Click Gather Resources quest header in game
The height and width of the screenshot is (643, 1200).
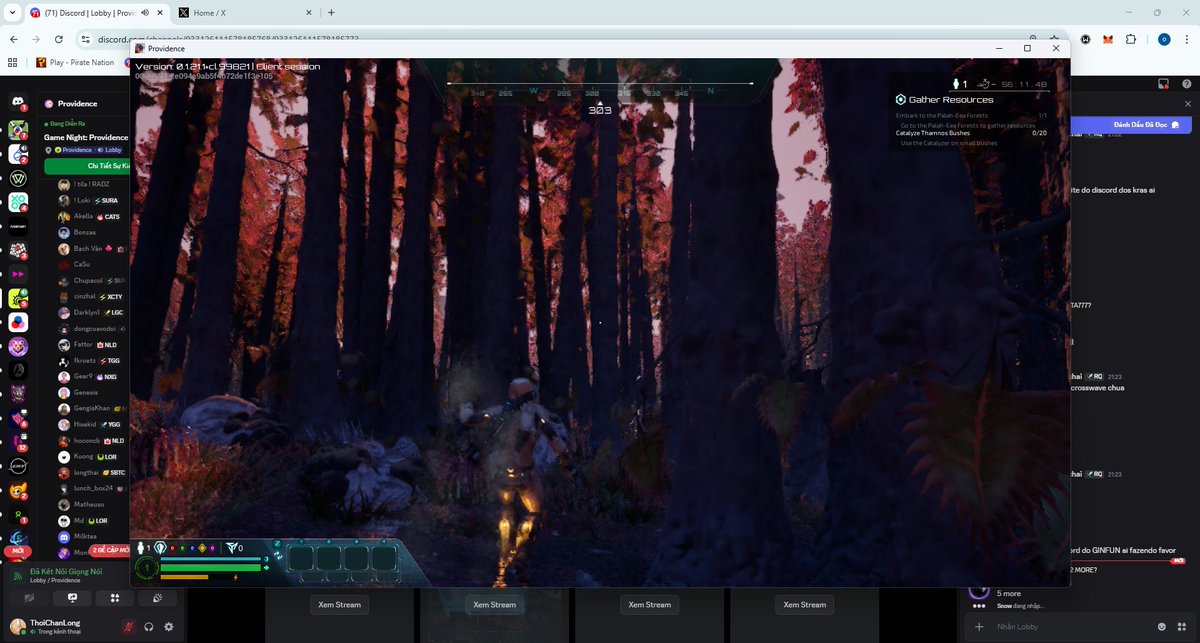click(x=944, y=99)
